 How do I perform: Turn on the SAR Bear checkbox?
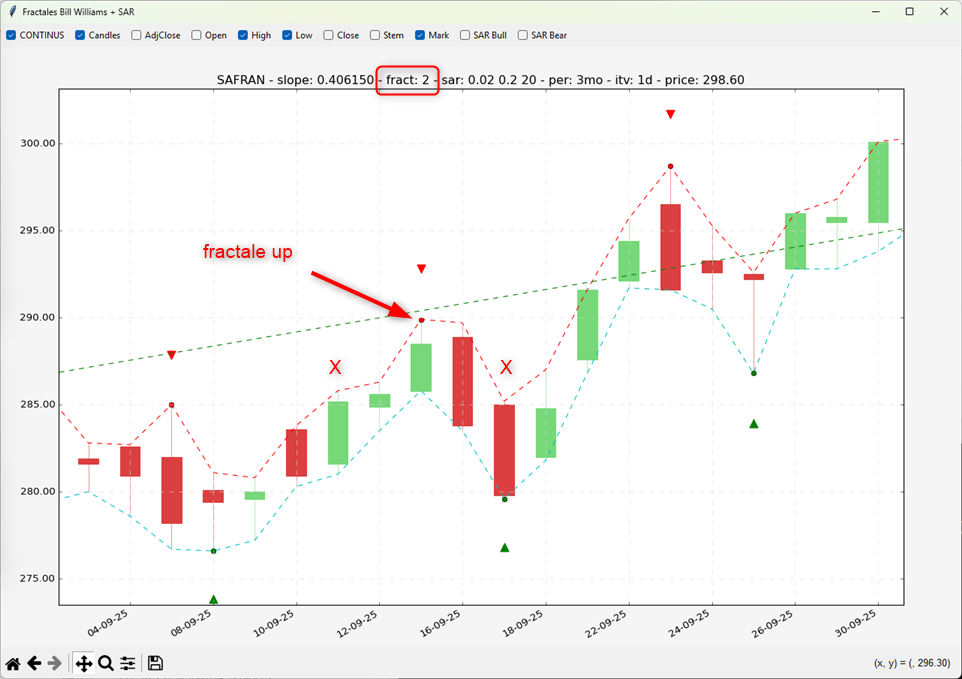(x=523, y=35)
